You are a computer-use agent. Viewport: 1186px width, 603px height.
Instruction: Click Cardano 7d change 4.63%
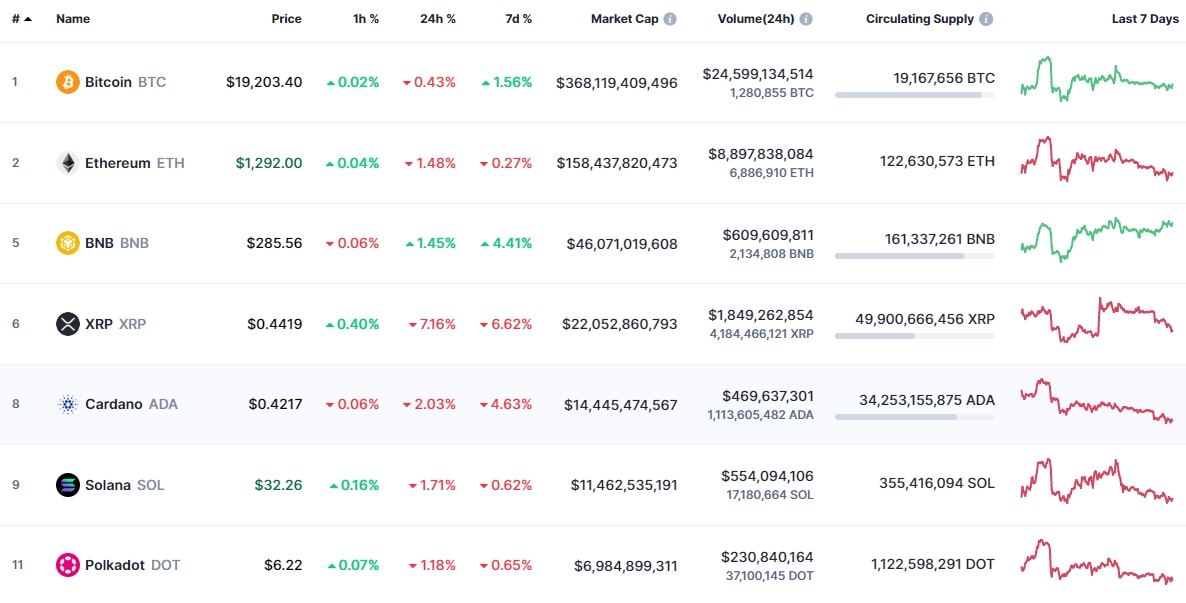click(x=506, y=404)
